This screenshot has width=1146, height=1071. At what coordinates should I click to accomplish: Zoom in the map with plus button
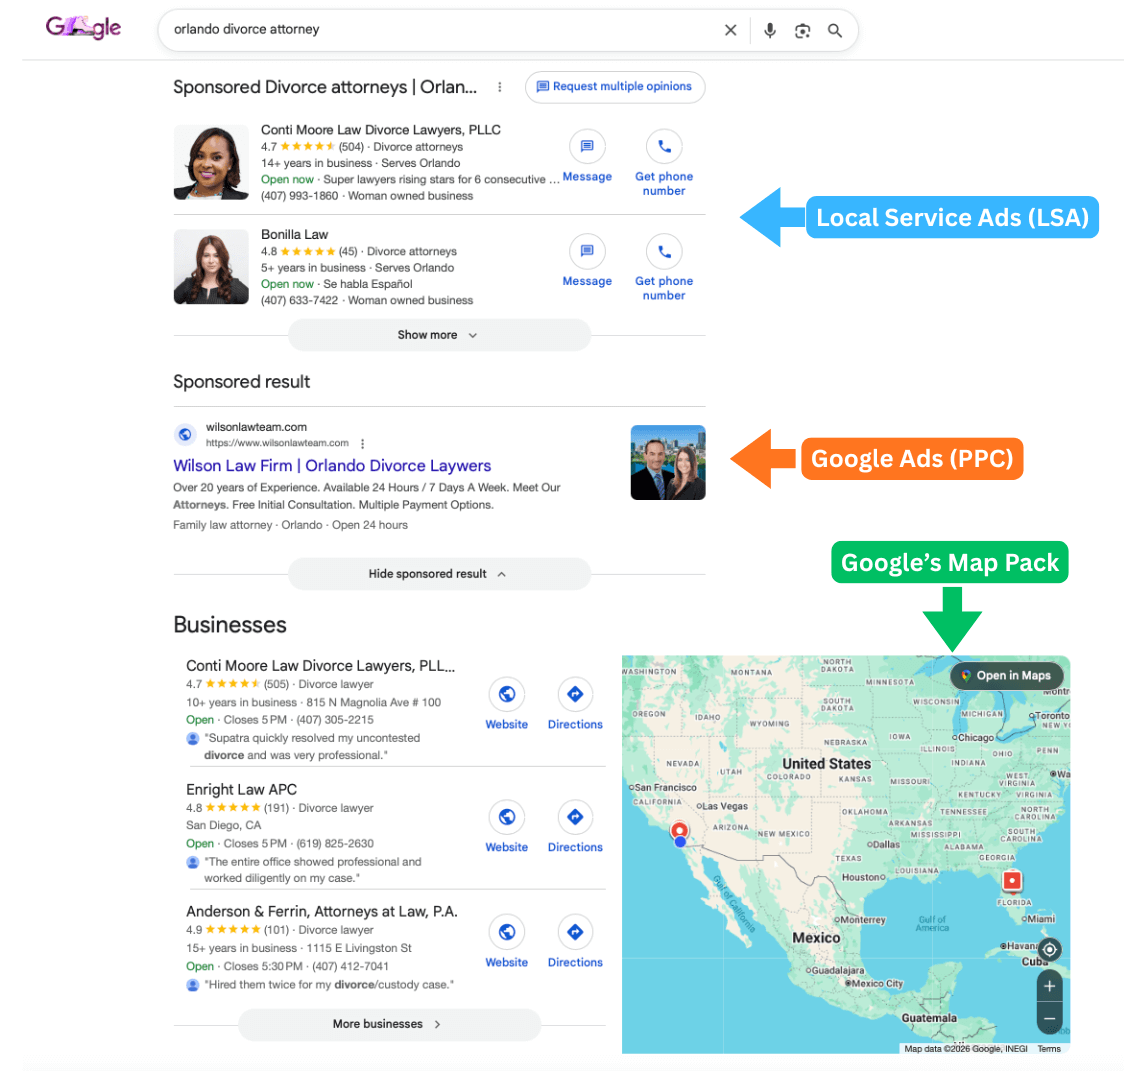coord(1050,986)
